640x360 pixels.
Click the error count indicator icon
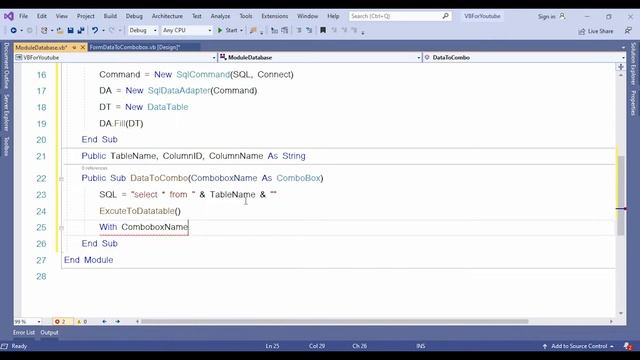(x=57, y=322)
